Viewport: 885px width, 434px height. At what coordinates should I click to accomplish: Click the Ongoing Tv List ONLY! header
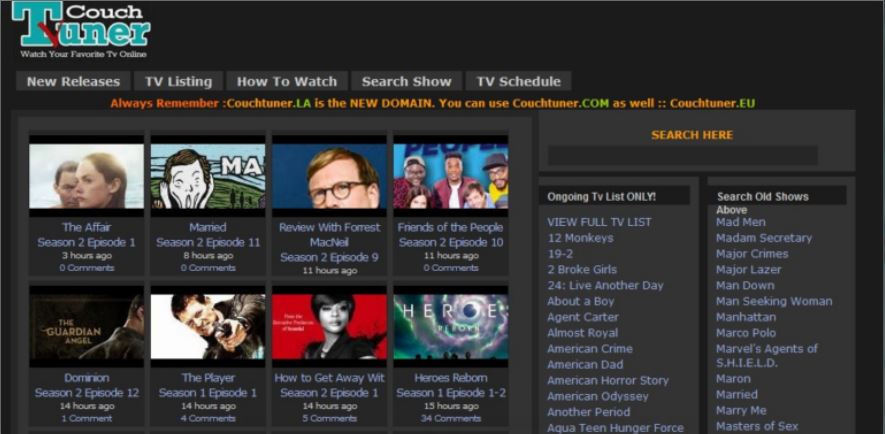[x=601, y=196]
